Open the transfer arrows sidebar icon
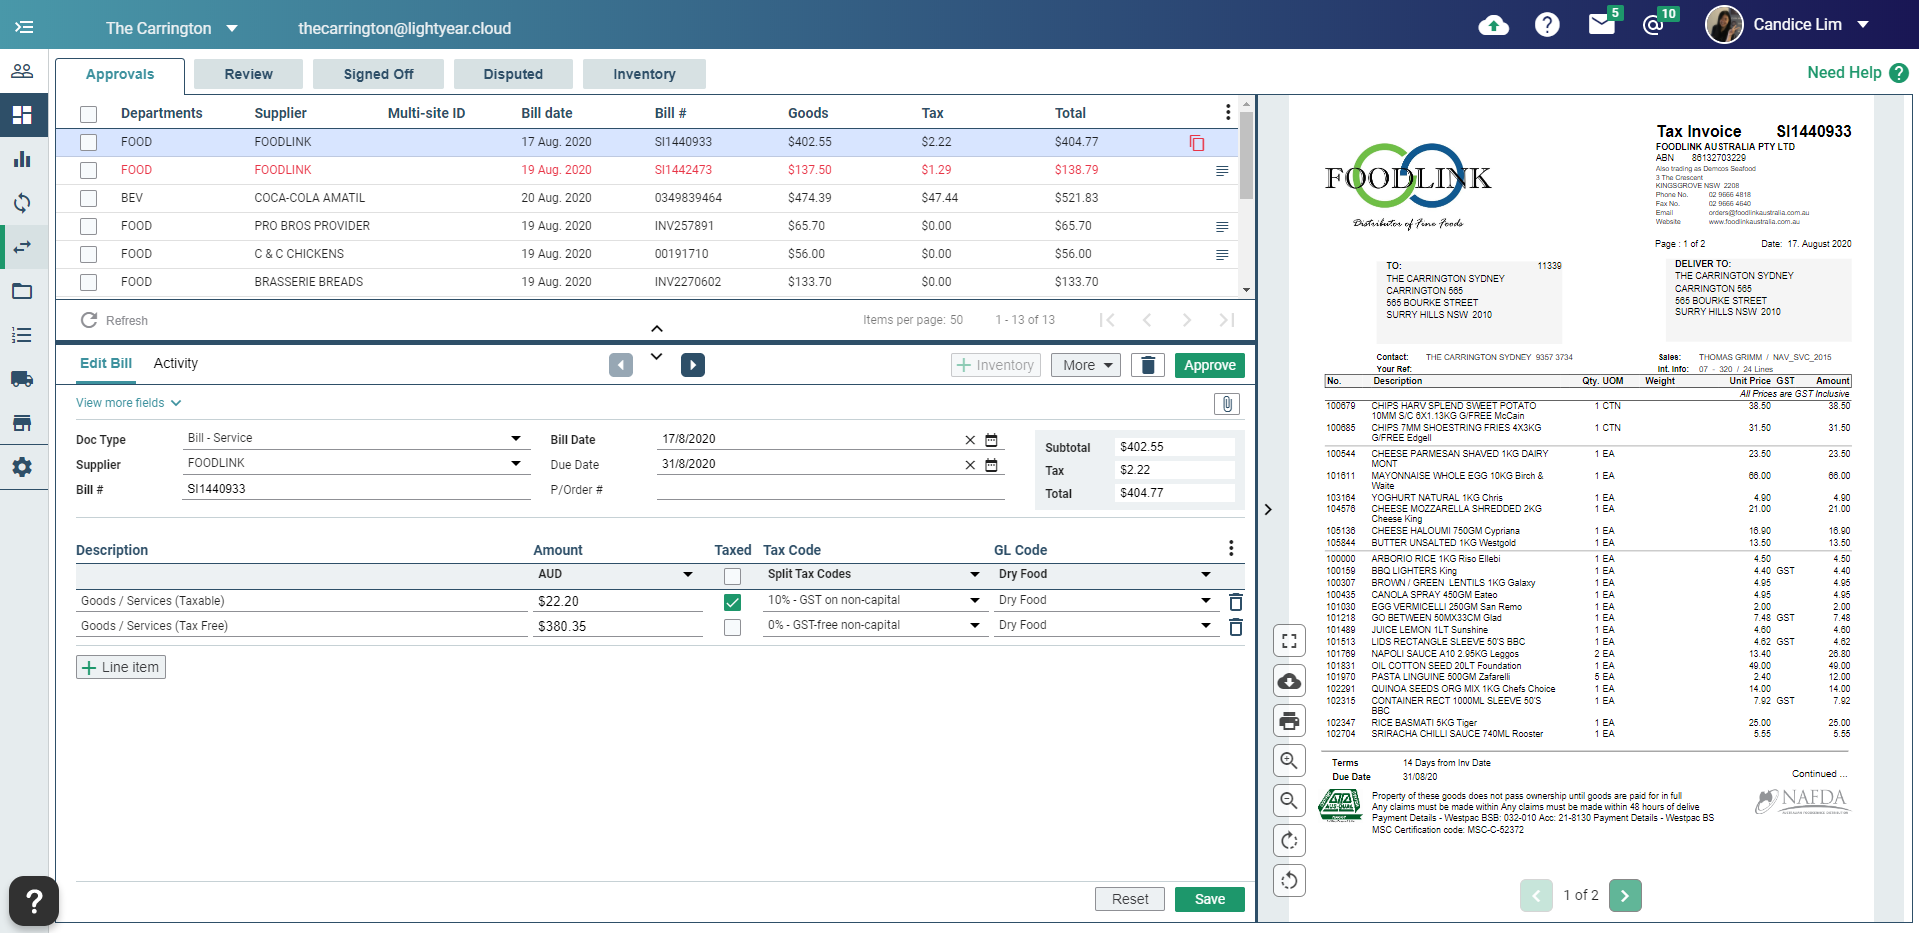Screen dimensions: 1919x933 click(22, 247)
